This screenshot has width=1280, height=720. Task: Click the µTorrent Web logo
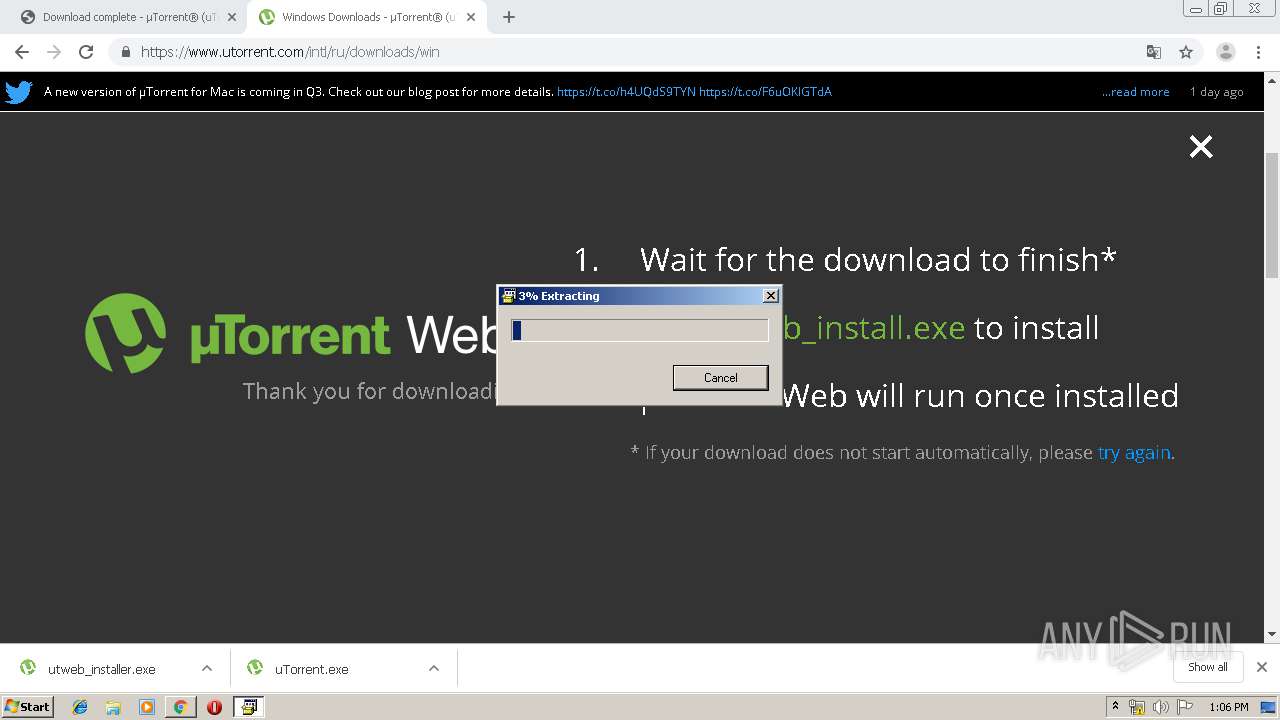point(290,333)
